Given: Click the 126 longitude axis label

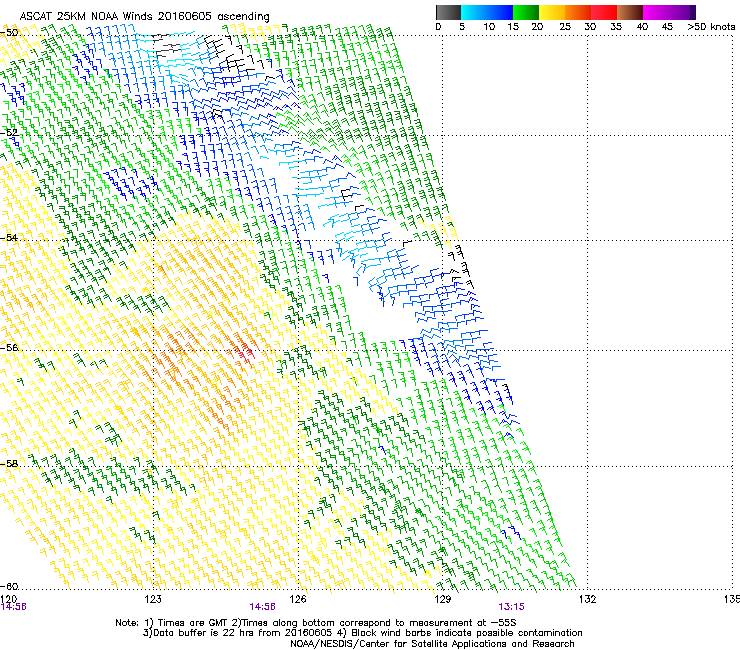Looking at the screenshot, I should click(298, 599).
